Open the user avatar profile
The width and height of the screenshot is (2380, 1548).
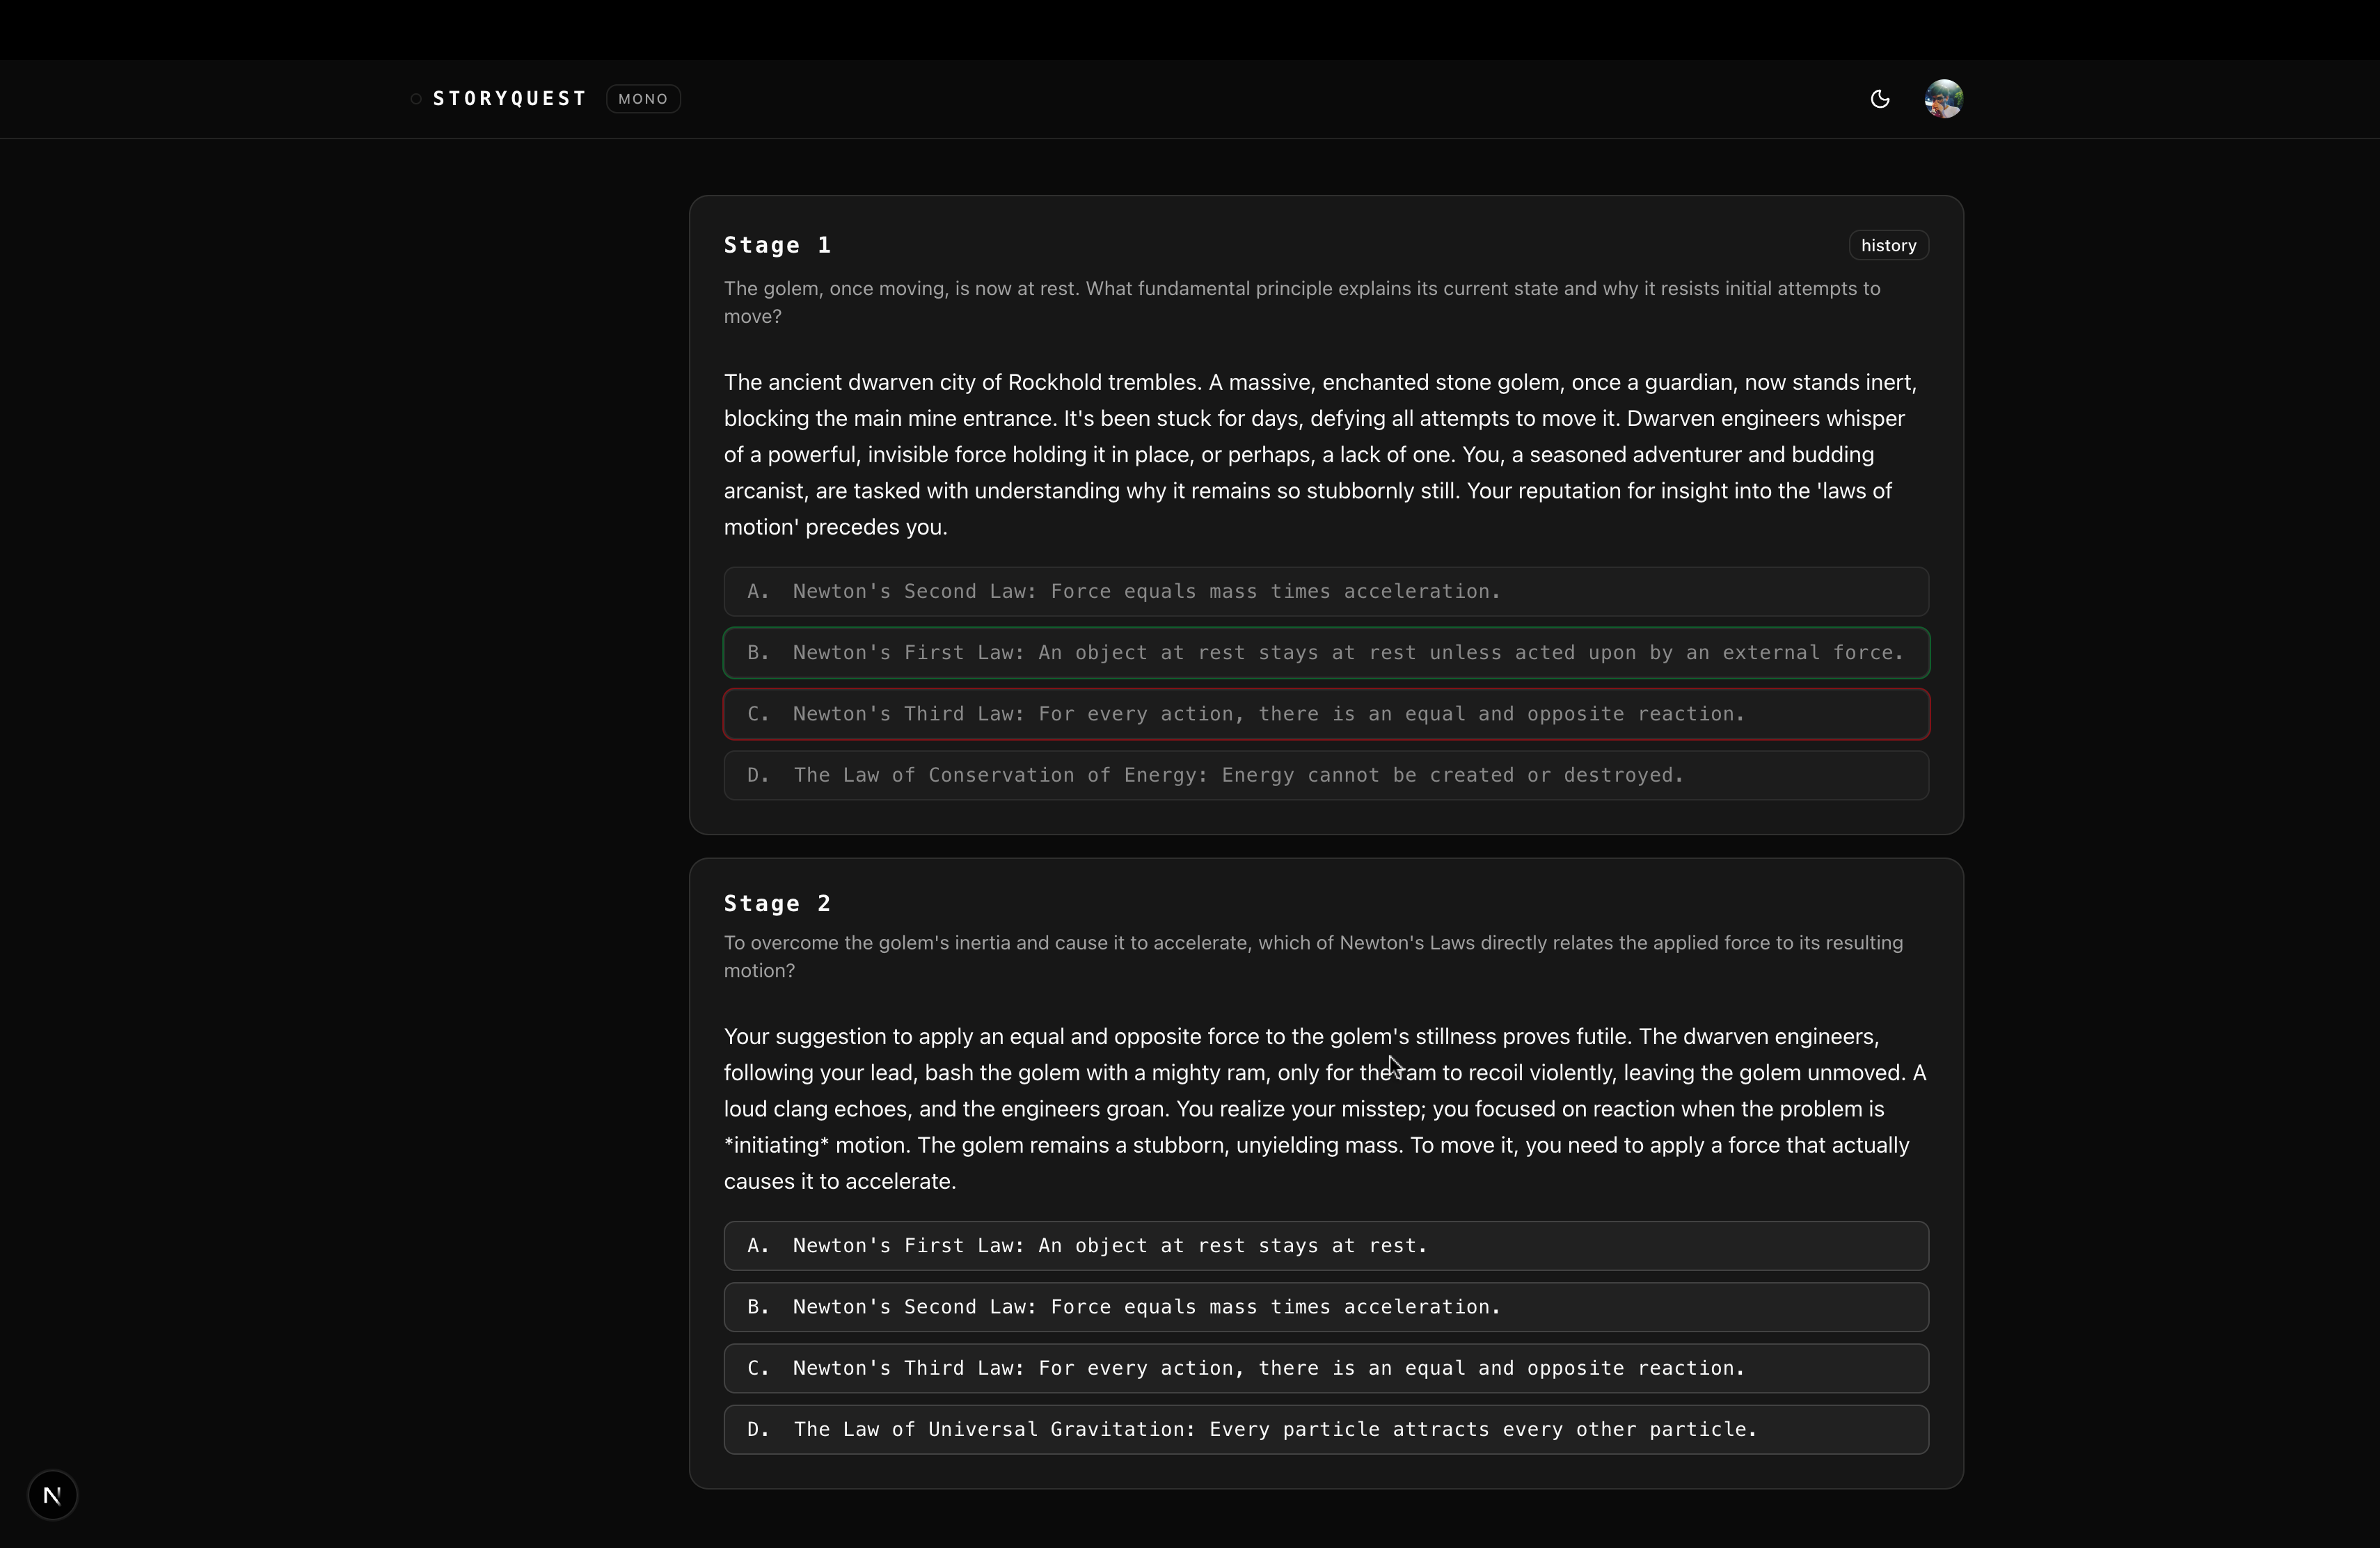coord(1943,99)
